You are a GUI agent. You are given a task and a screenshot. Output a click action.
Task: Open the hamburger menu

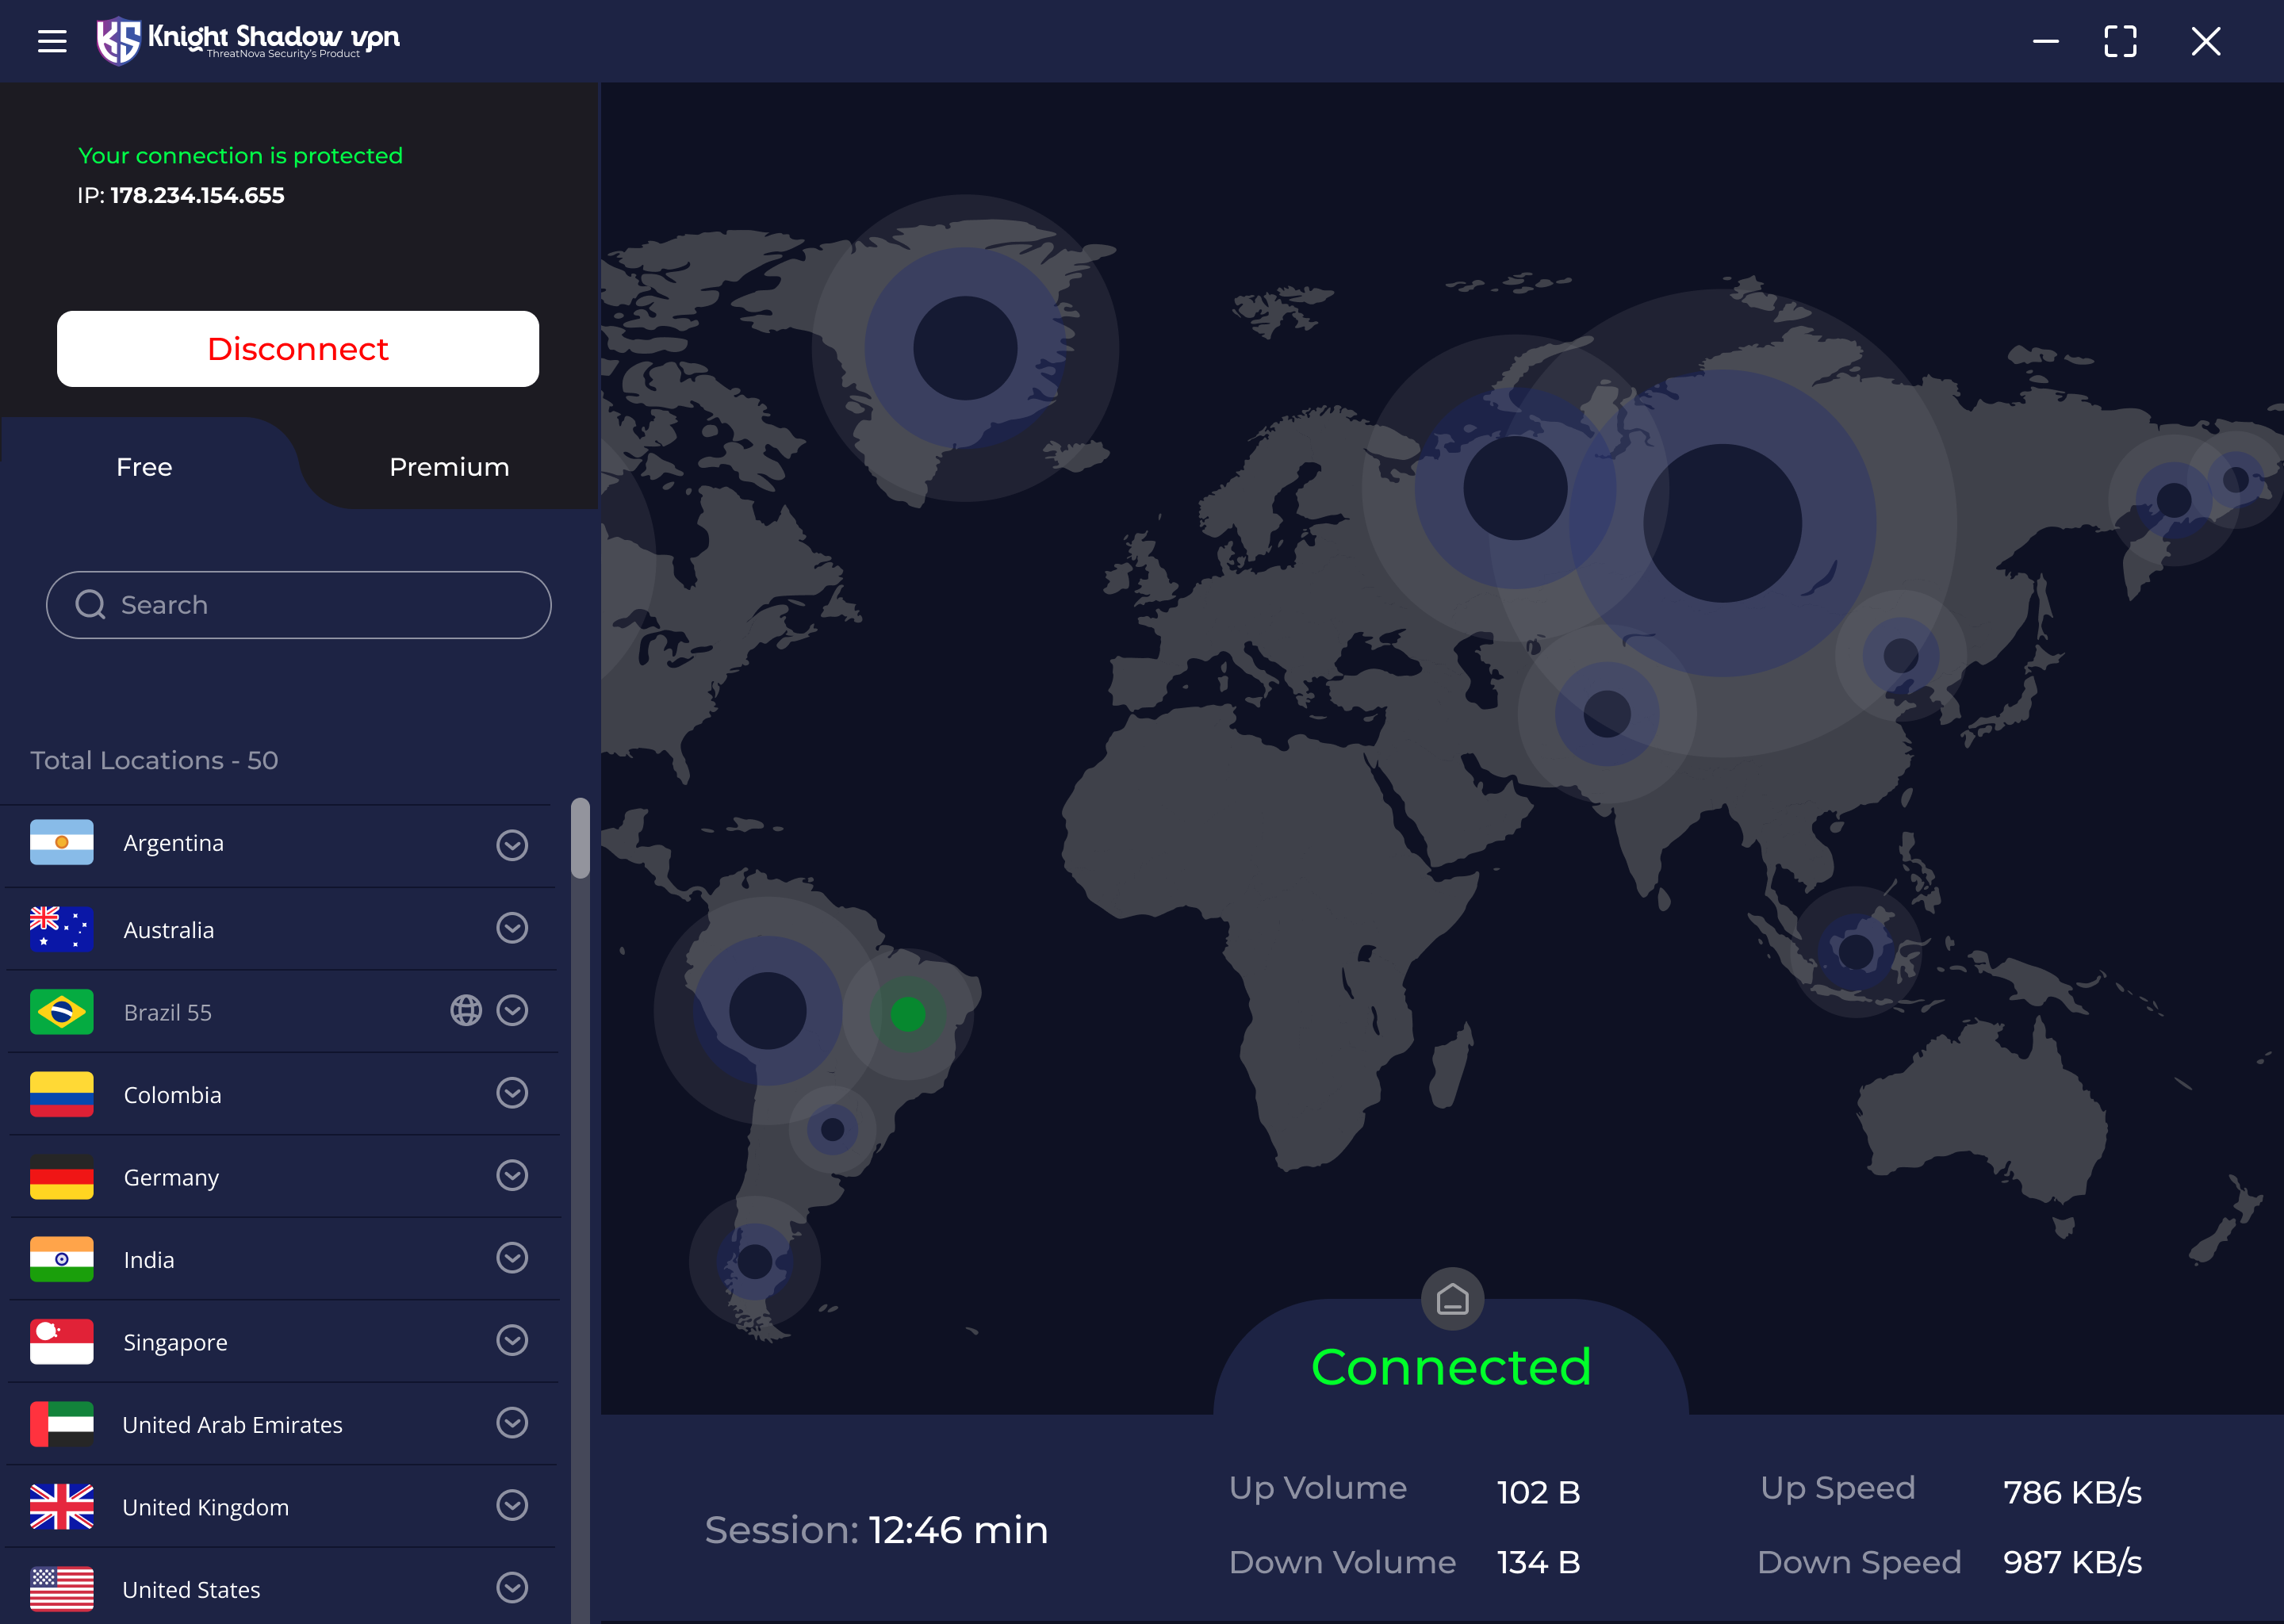pyautogui.click(x=52, y=41)
